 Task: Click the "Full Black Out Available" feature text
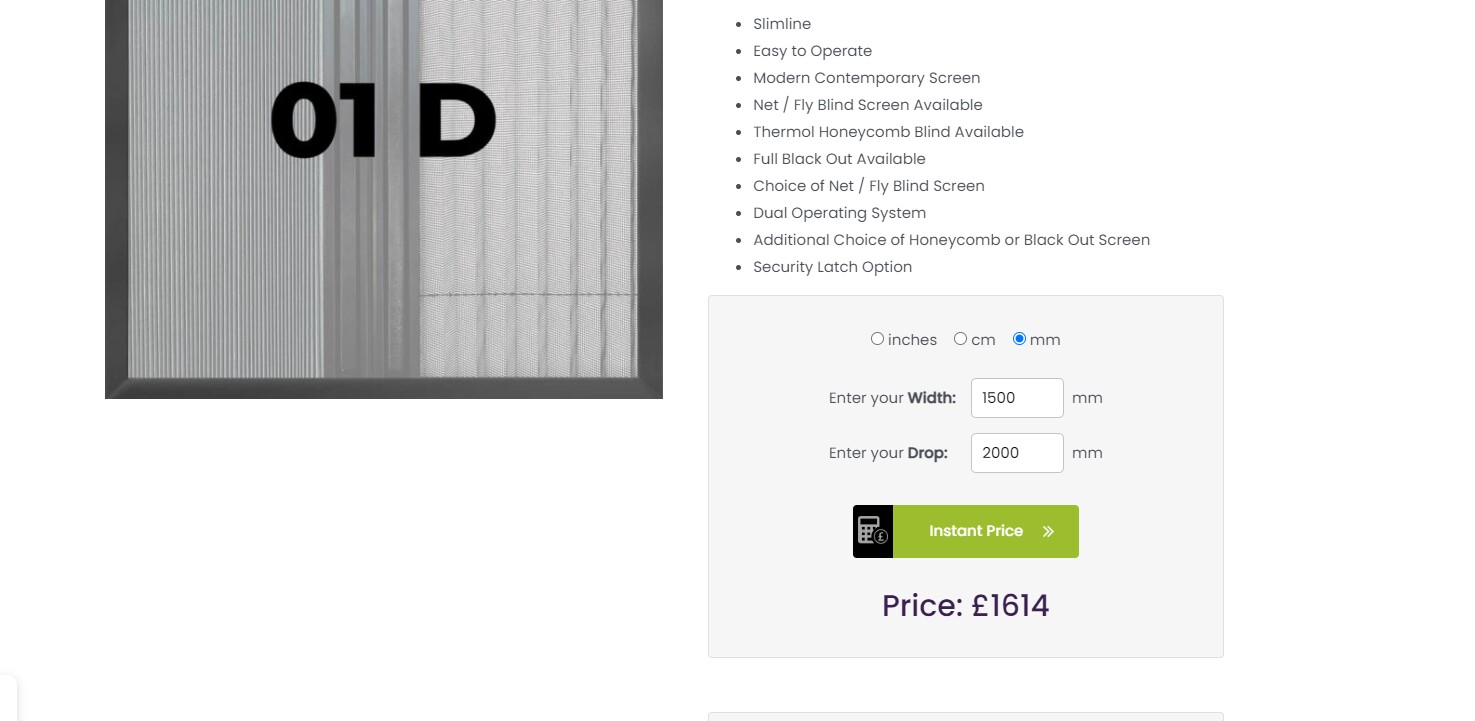coord(839,159)
